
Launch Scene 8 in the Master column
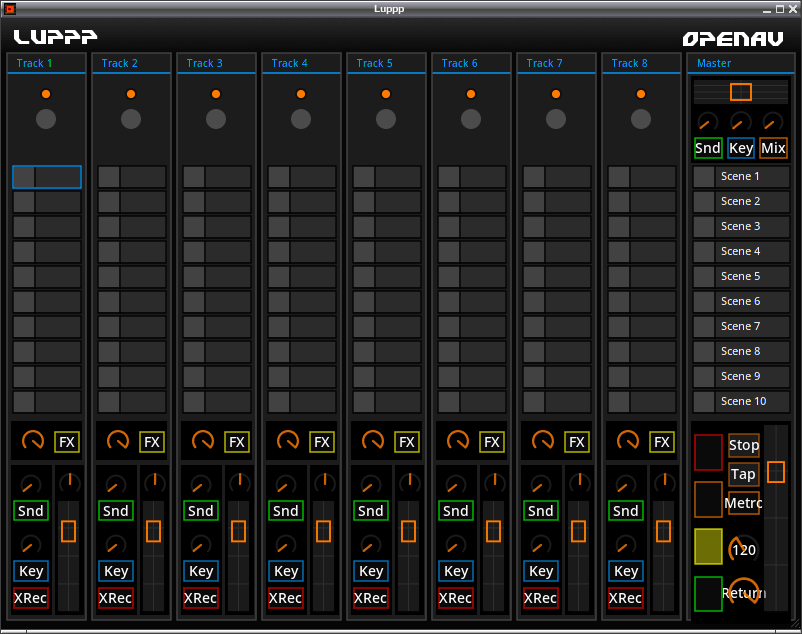point(741,352)
